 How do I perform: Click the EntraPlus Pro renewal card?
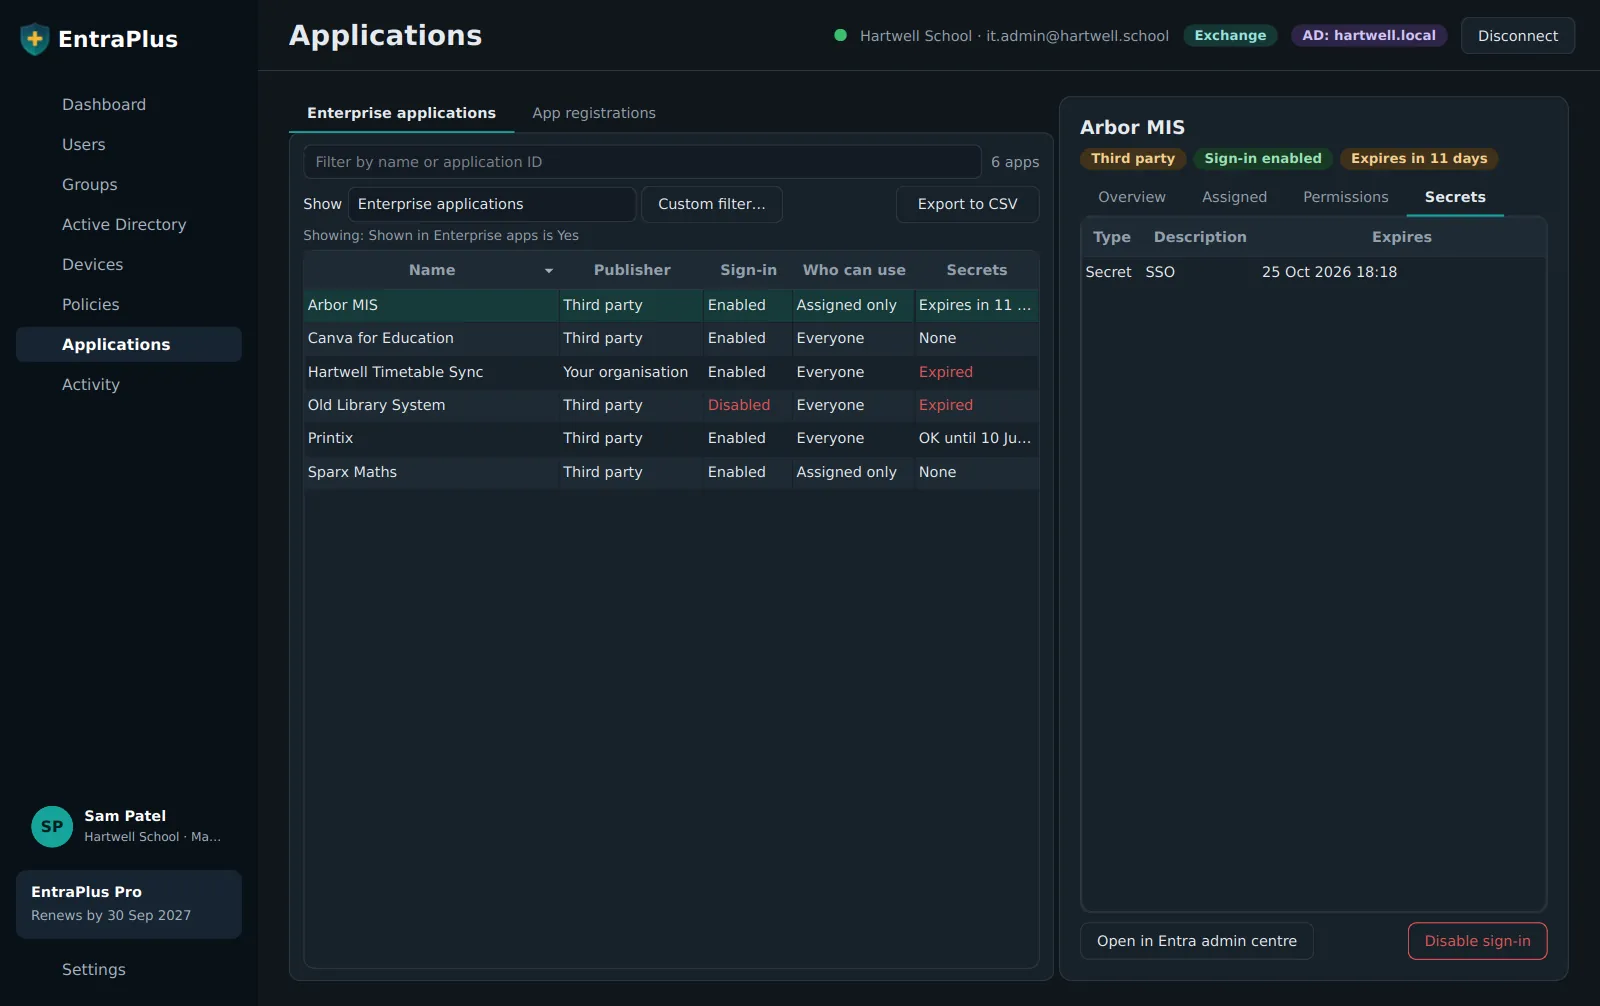129,904
